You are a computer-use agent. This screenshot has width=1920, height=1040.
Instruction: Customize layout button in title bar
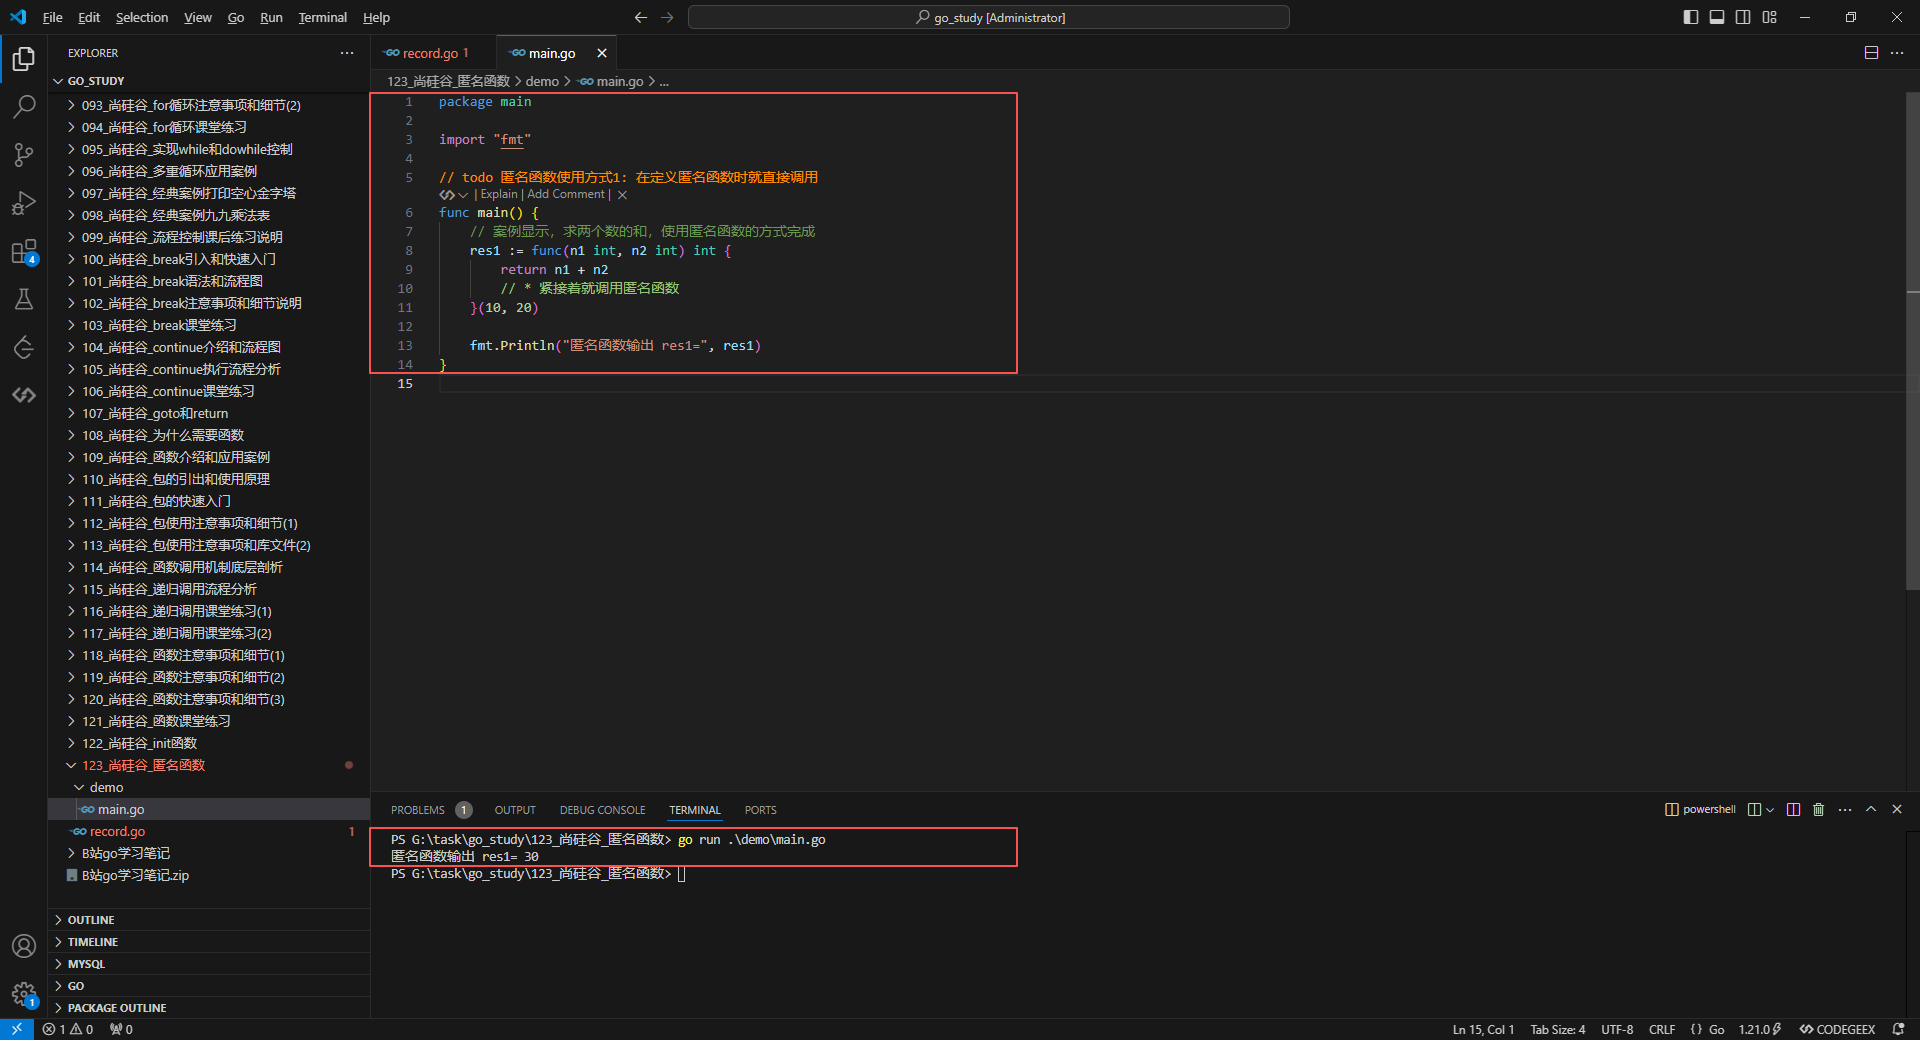[x=1770, y=17]
